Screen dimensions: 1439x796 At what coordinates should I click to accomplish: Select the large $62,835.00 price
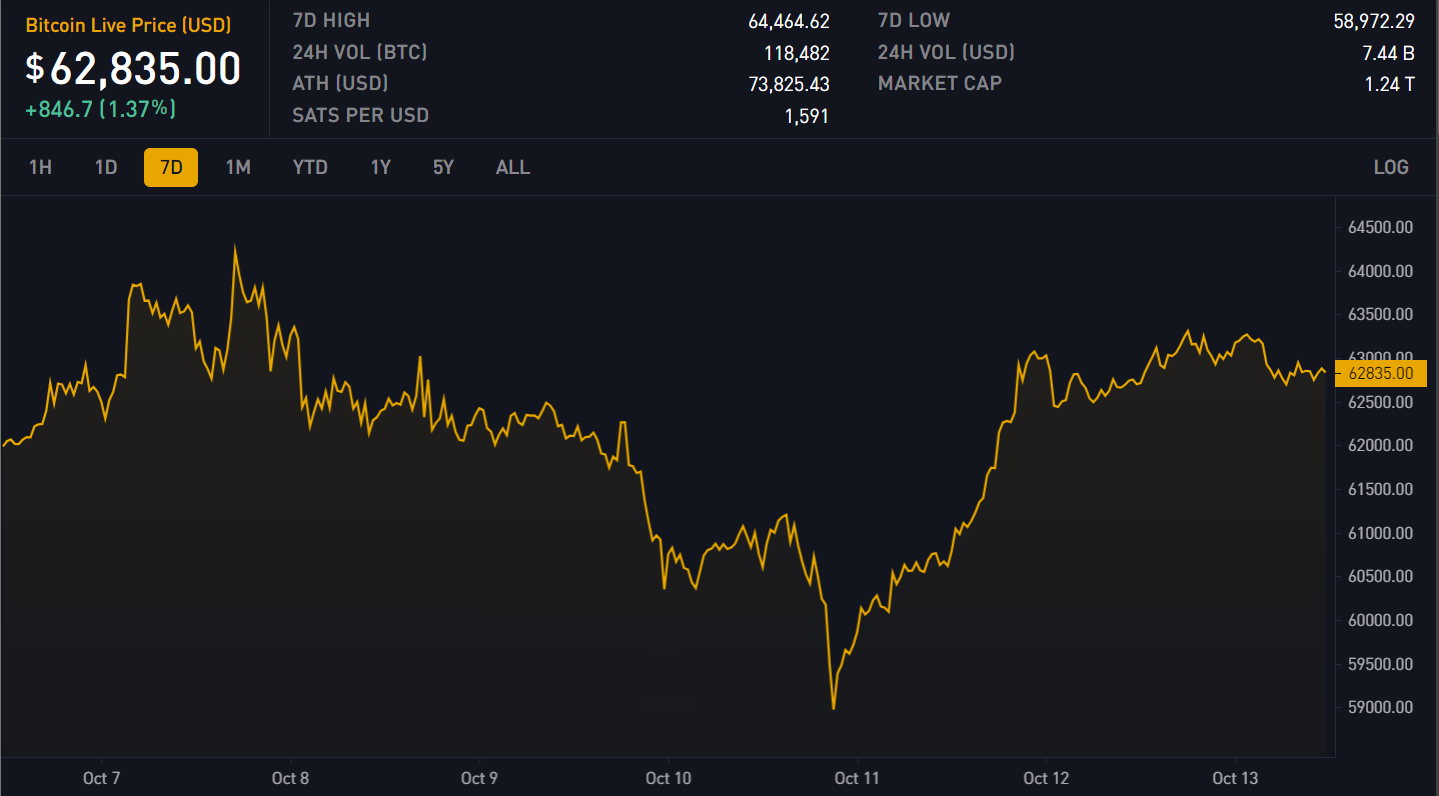[x=134, y=69]
